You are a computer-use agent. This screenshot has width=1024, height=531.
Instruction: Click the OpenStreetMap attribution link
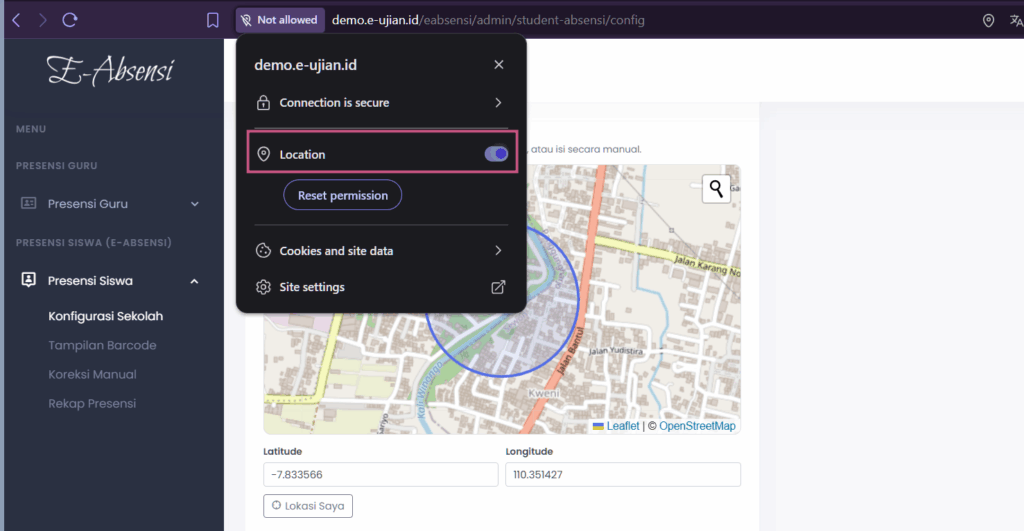click(697, 426)
